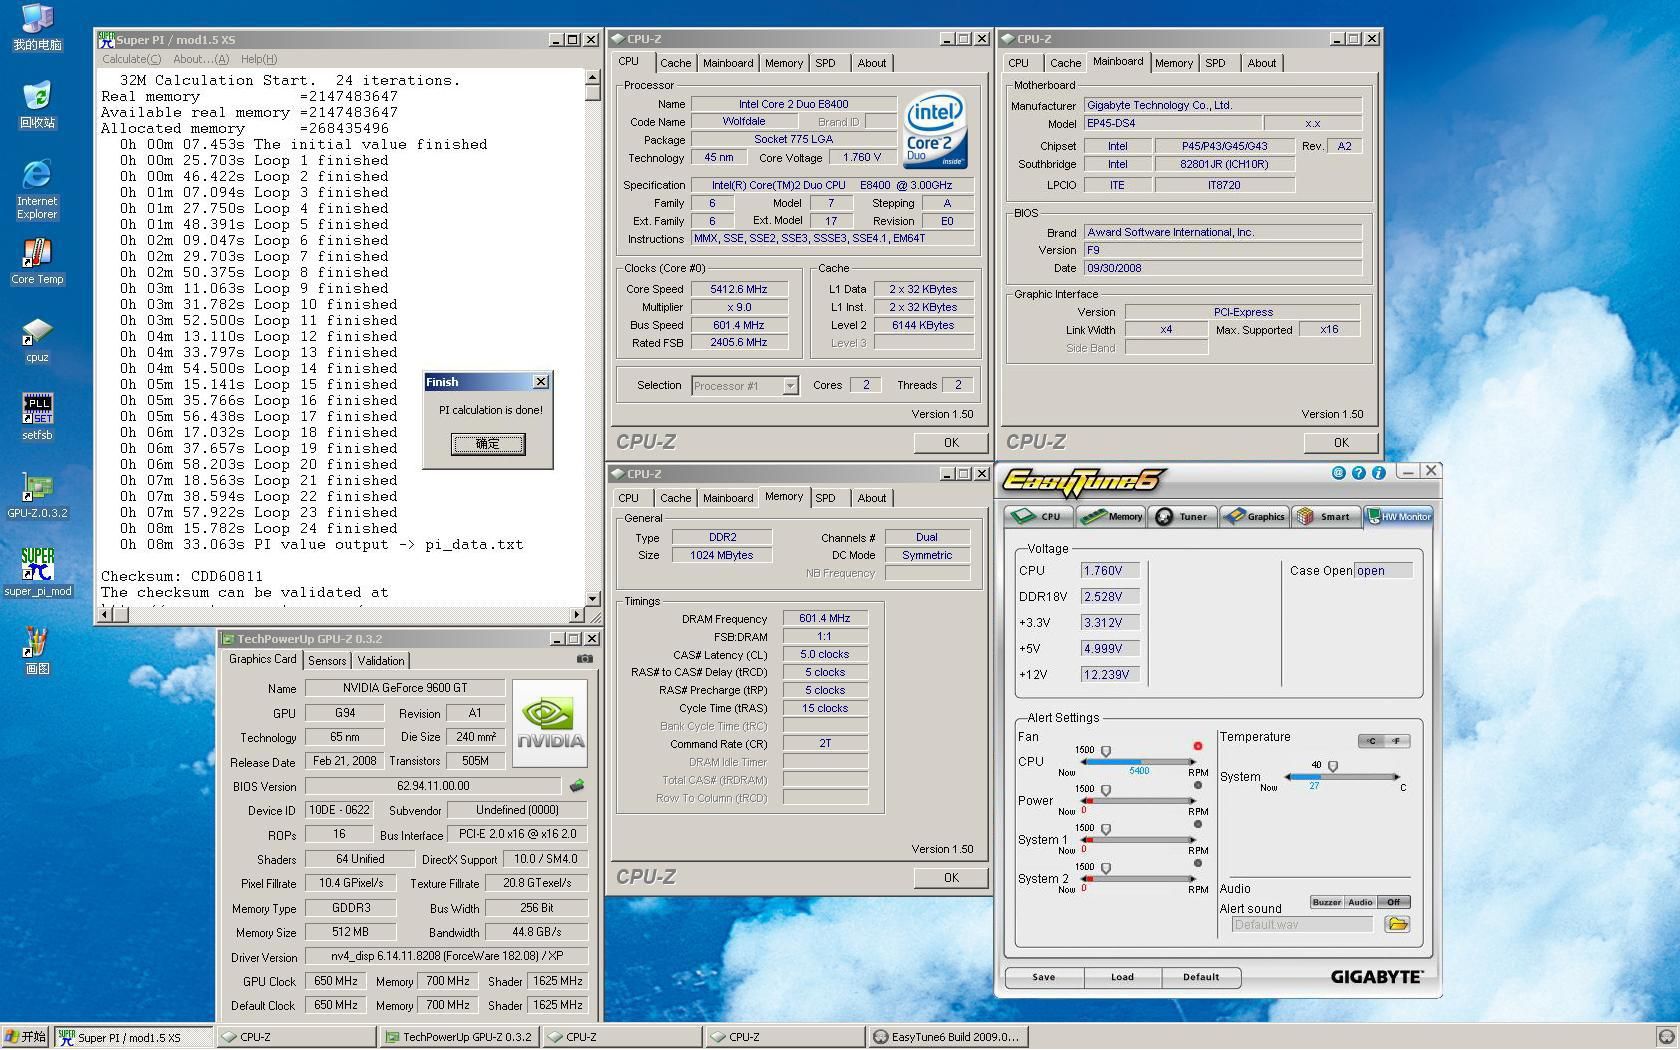Viewport: 1680px width, 1050px height.
Task: Click Default in EasyTune6
Action: click(1201, 977)
